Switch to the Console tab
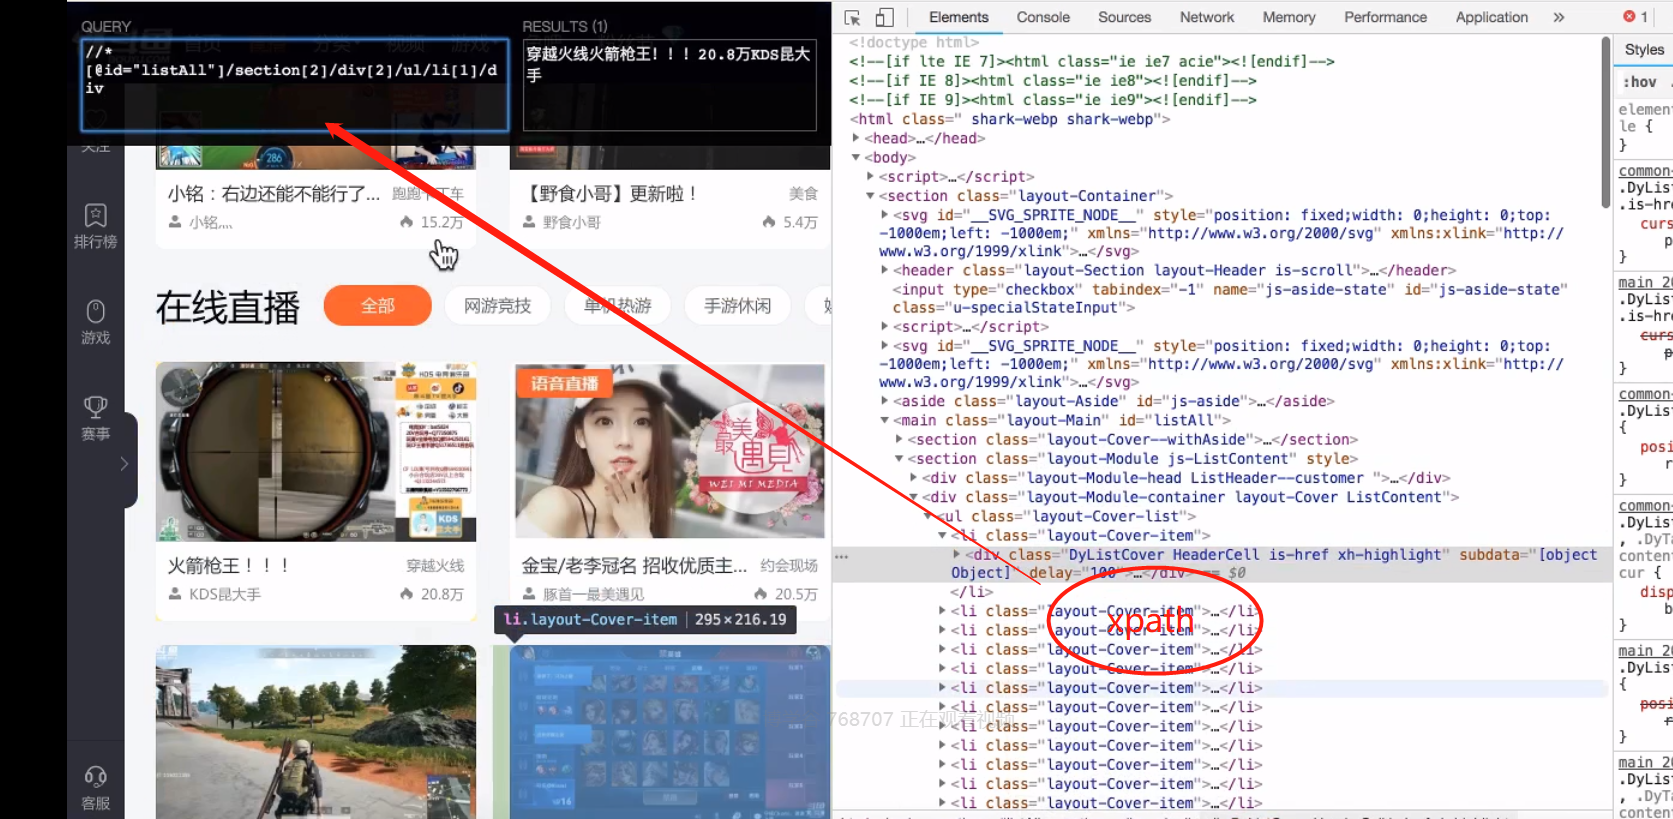This screenshot has width=1673, height=819. [1043, 17]
